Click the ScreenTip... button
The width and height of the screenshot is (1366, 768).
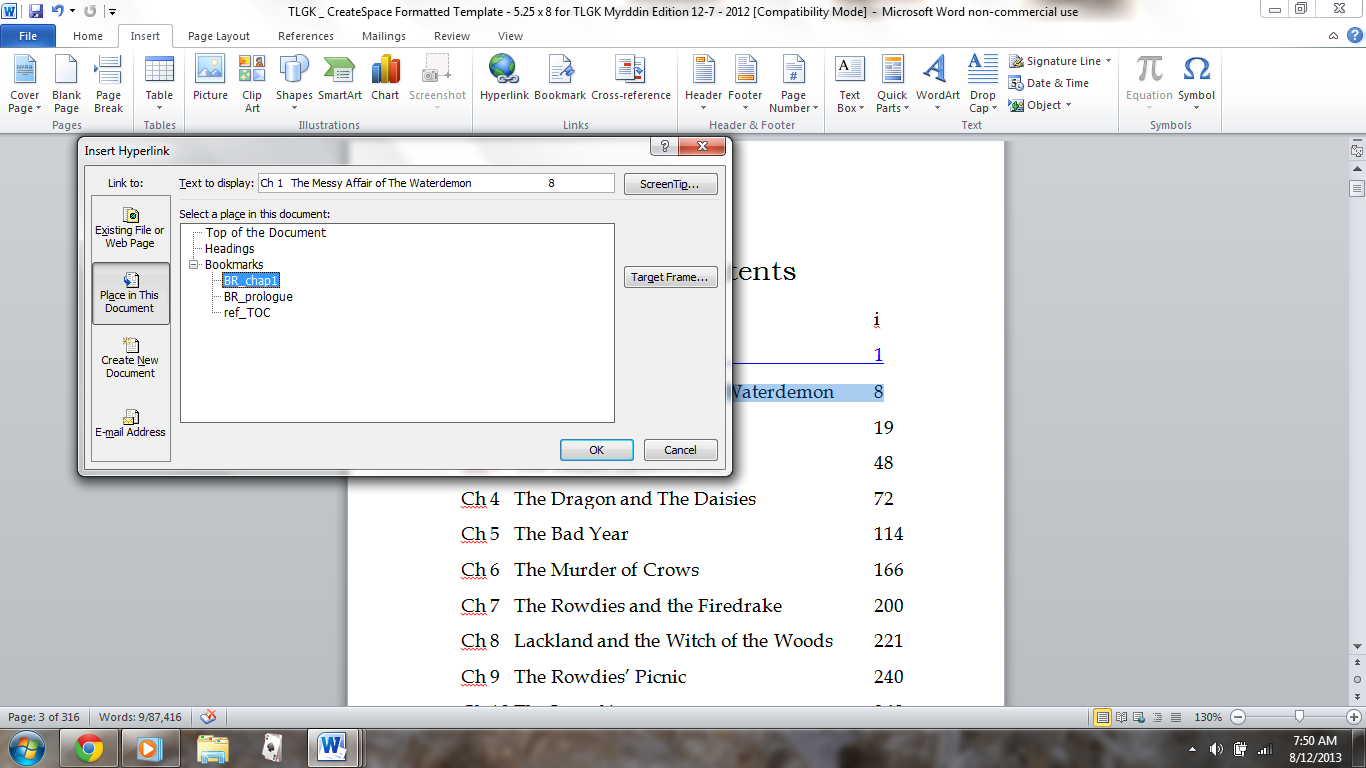tap(670, 185)
